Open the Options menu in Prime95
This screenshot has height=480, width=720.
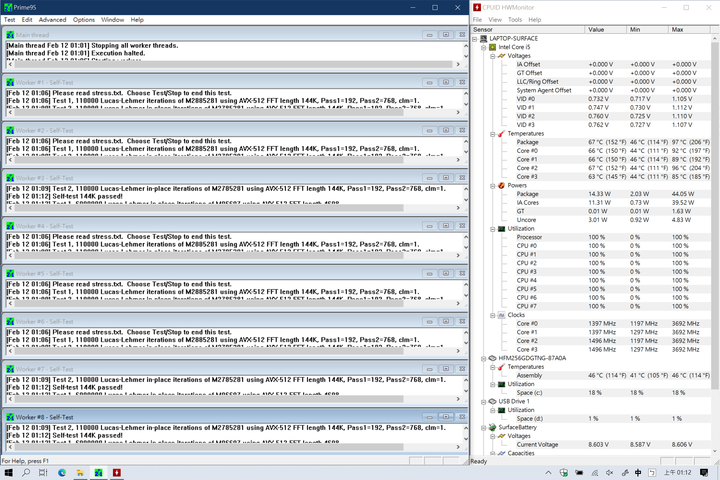[x=84, y=20]
